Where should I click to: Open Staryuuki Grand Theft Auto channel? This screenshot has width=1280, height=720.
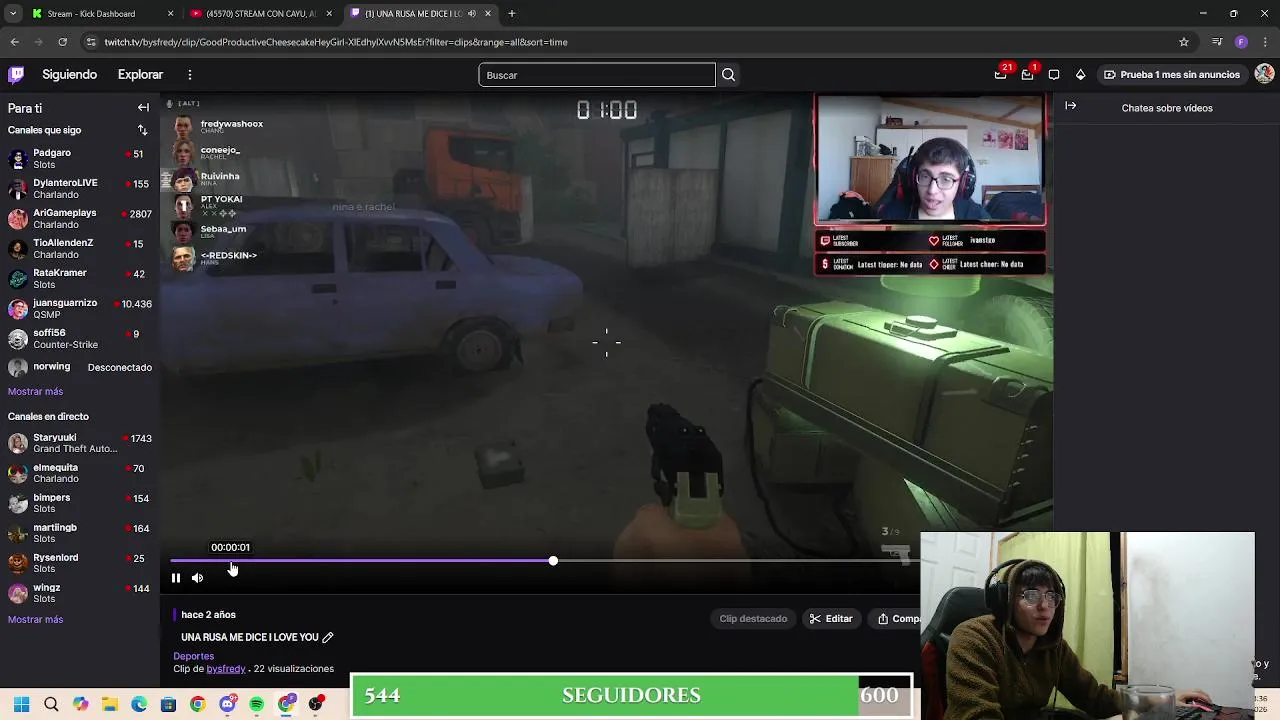pos(80,443)
